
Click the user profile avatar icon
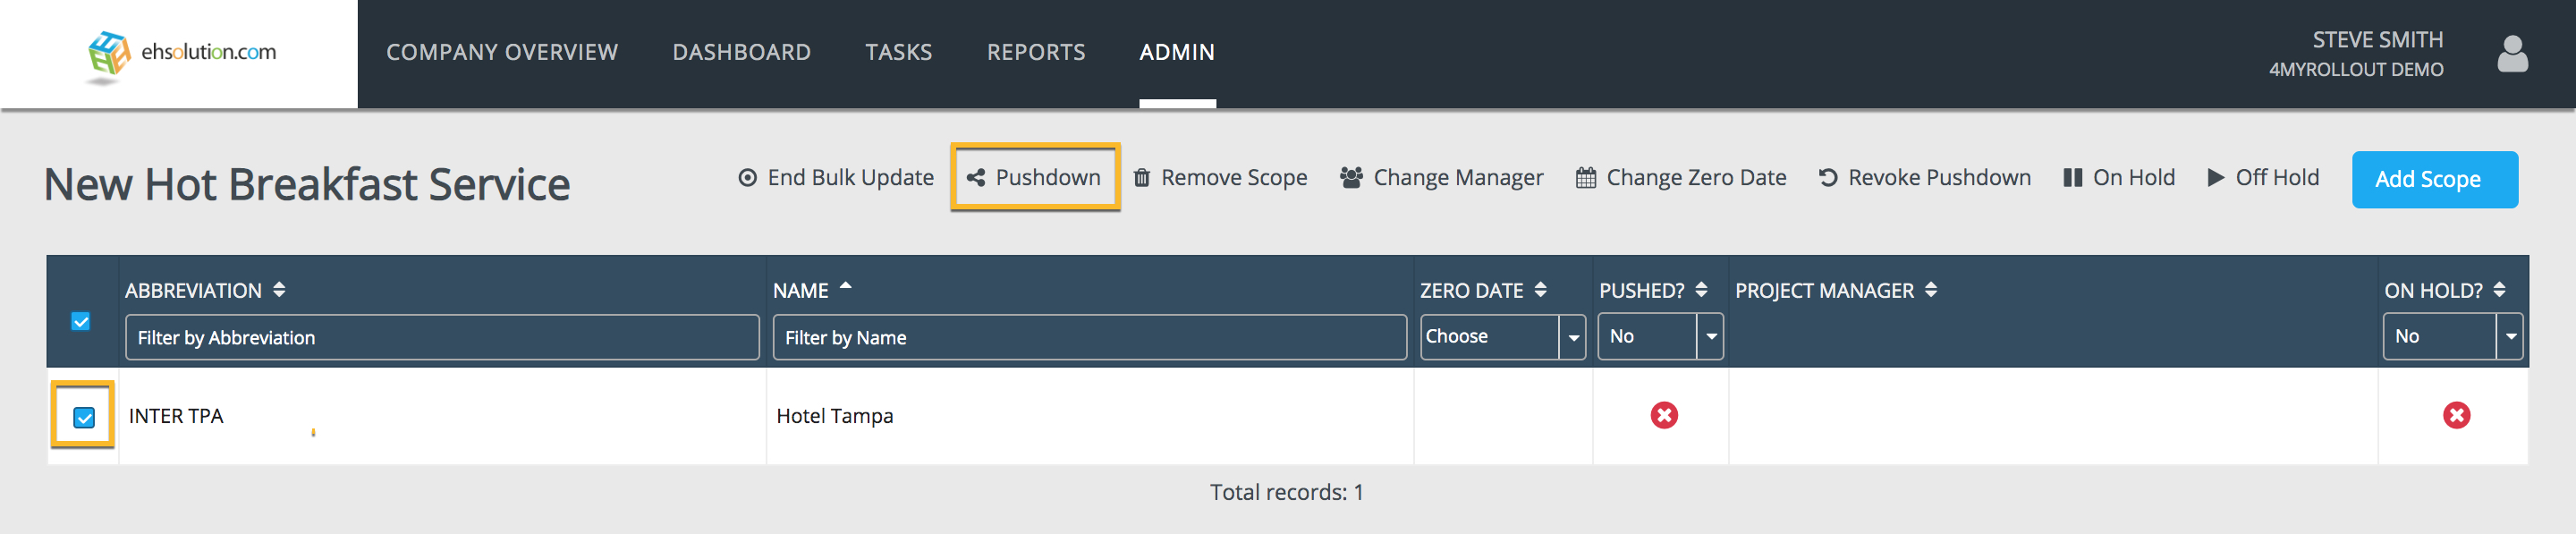tap(2511, 54)
